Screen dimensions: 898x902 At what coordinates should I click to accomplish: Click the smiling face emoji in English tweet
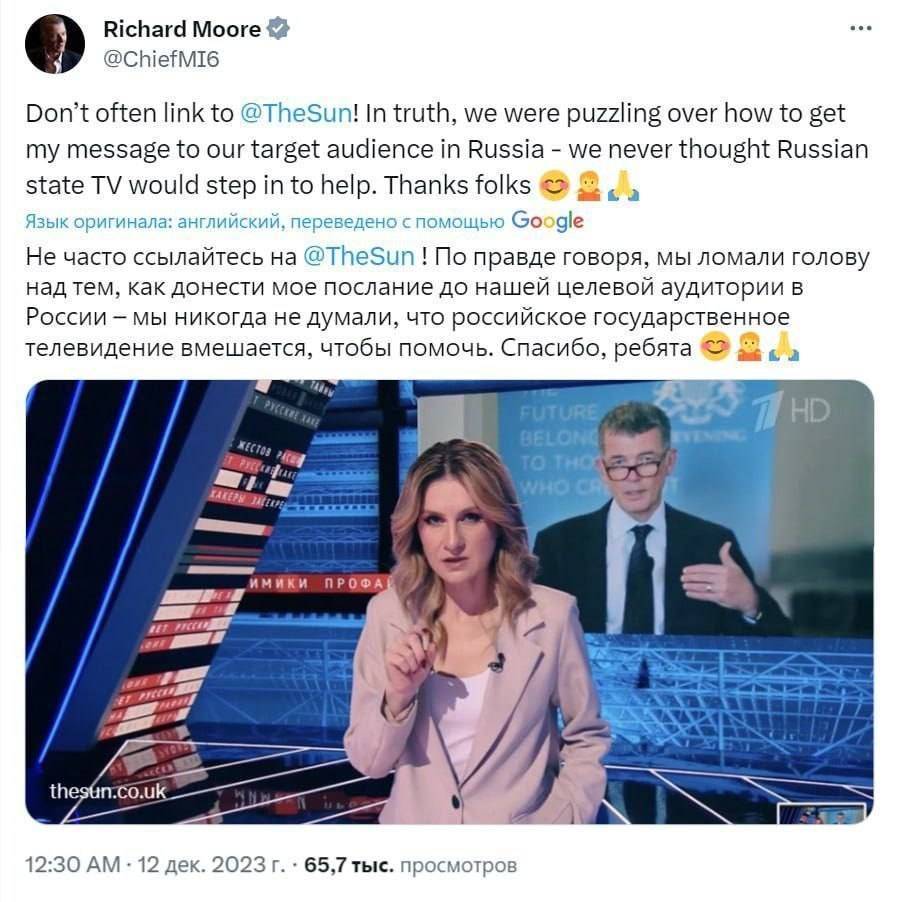click(553, 185)
